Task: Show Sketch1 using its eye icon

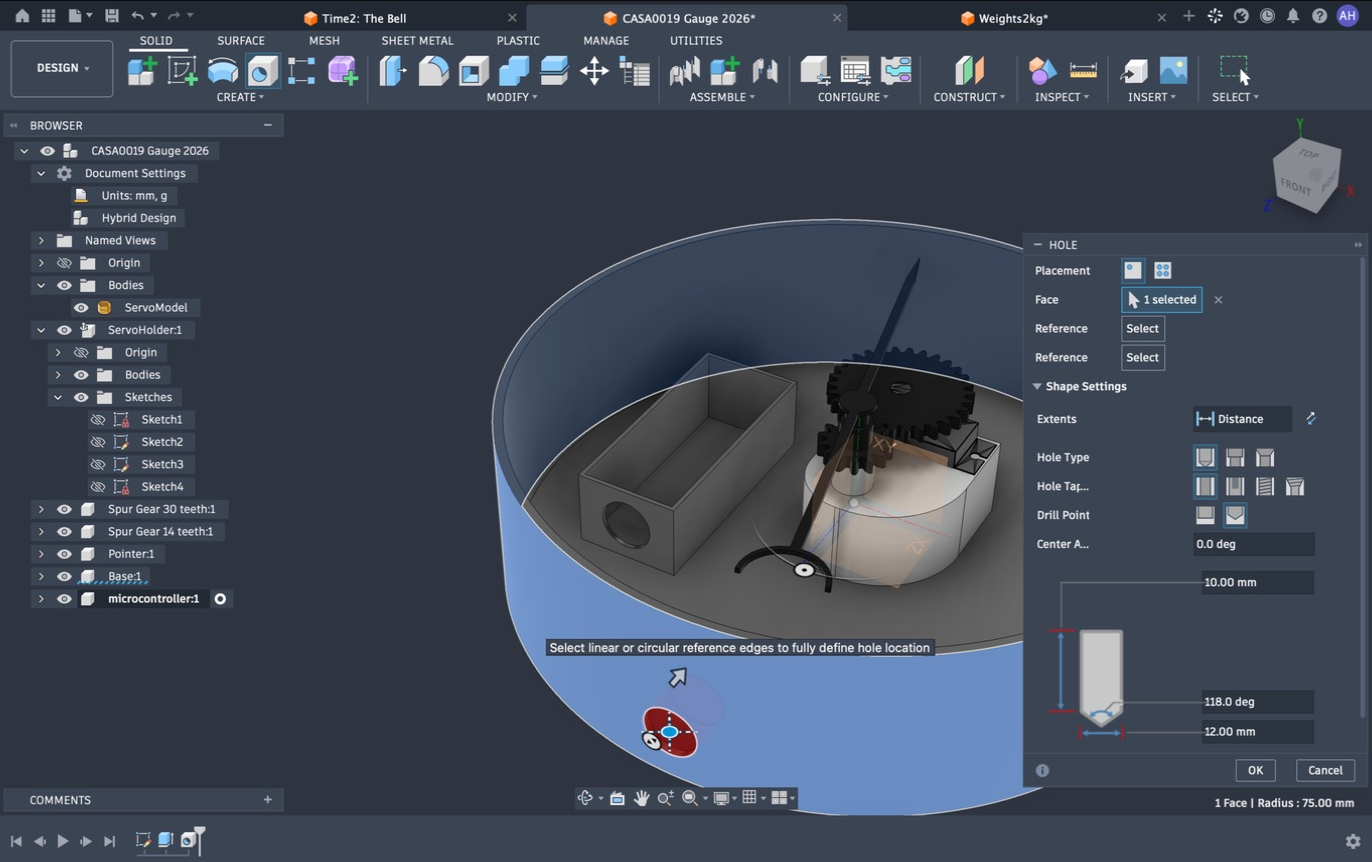Action: tap(98, 419)
